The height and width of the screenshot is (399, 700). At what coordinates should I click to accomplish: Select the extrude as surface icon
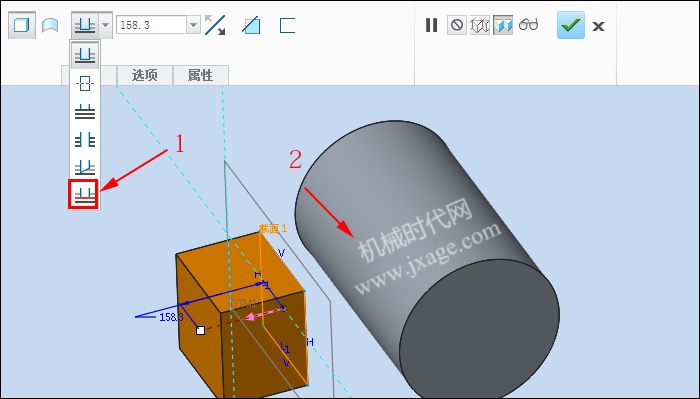coord(50,25)
